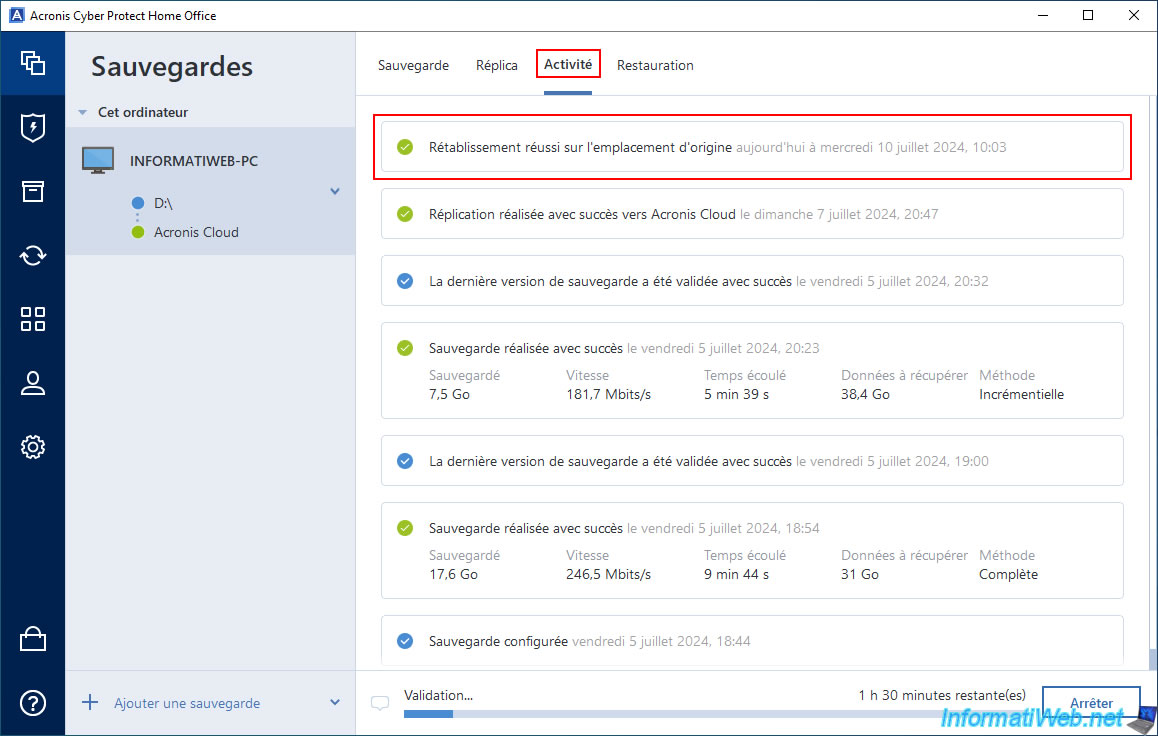Screen dimensions: 1158x736
Task: Click the 9 min 44 s elapsed time
Action: [x=736, y=574]
